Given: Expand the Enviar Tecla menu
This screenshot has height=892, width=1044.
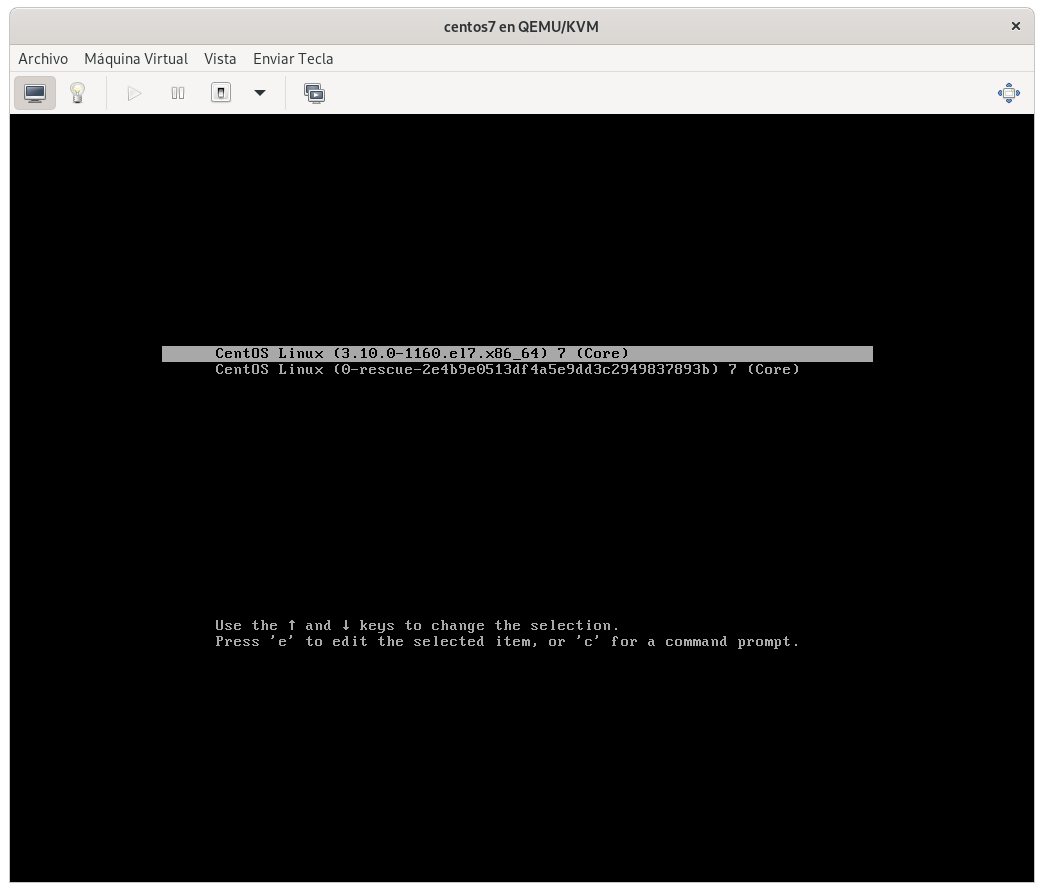Looking at the screenshot, I should (293, 59).
